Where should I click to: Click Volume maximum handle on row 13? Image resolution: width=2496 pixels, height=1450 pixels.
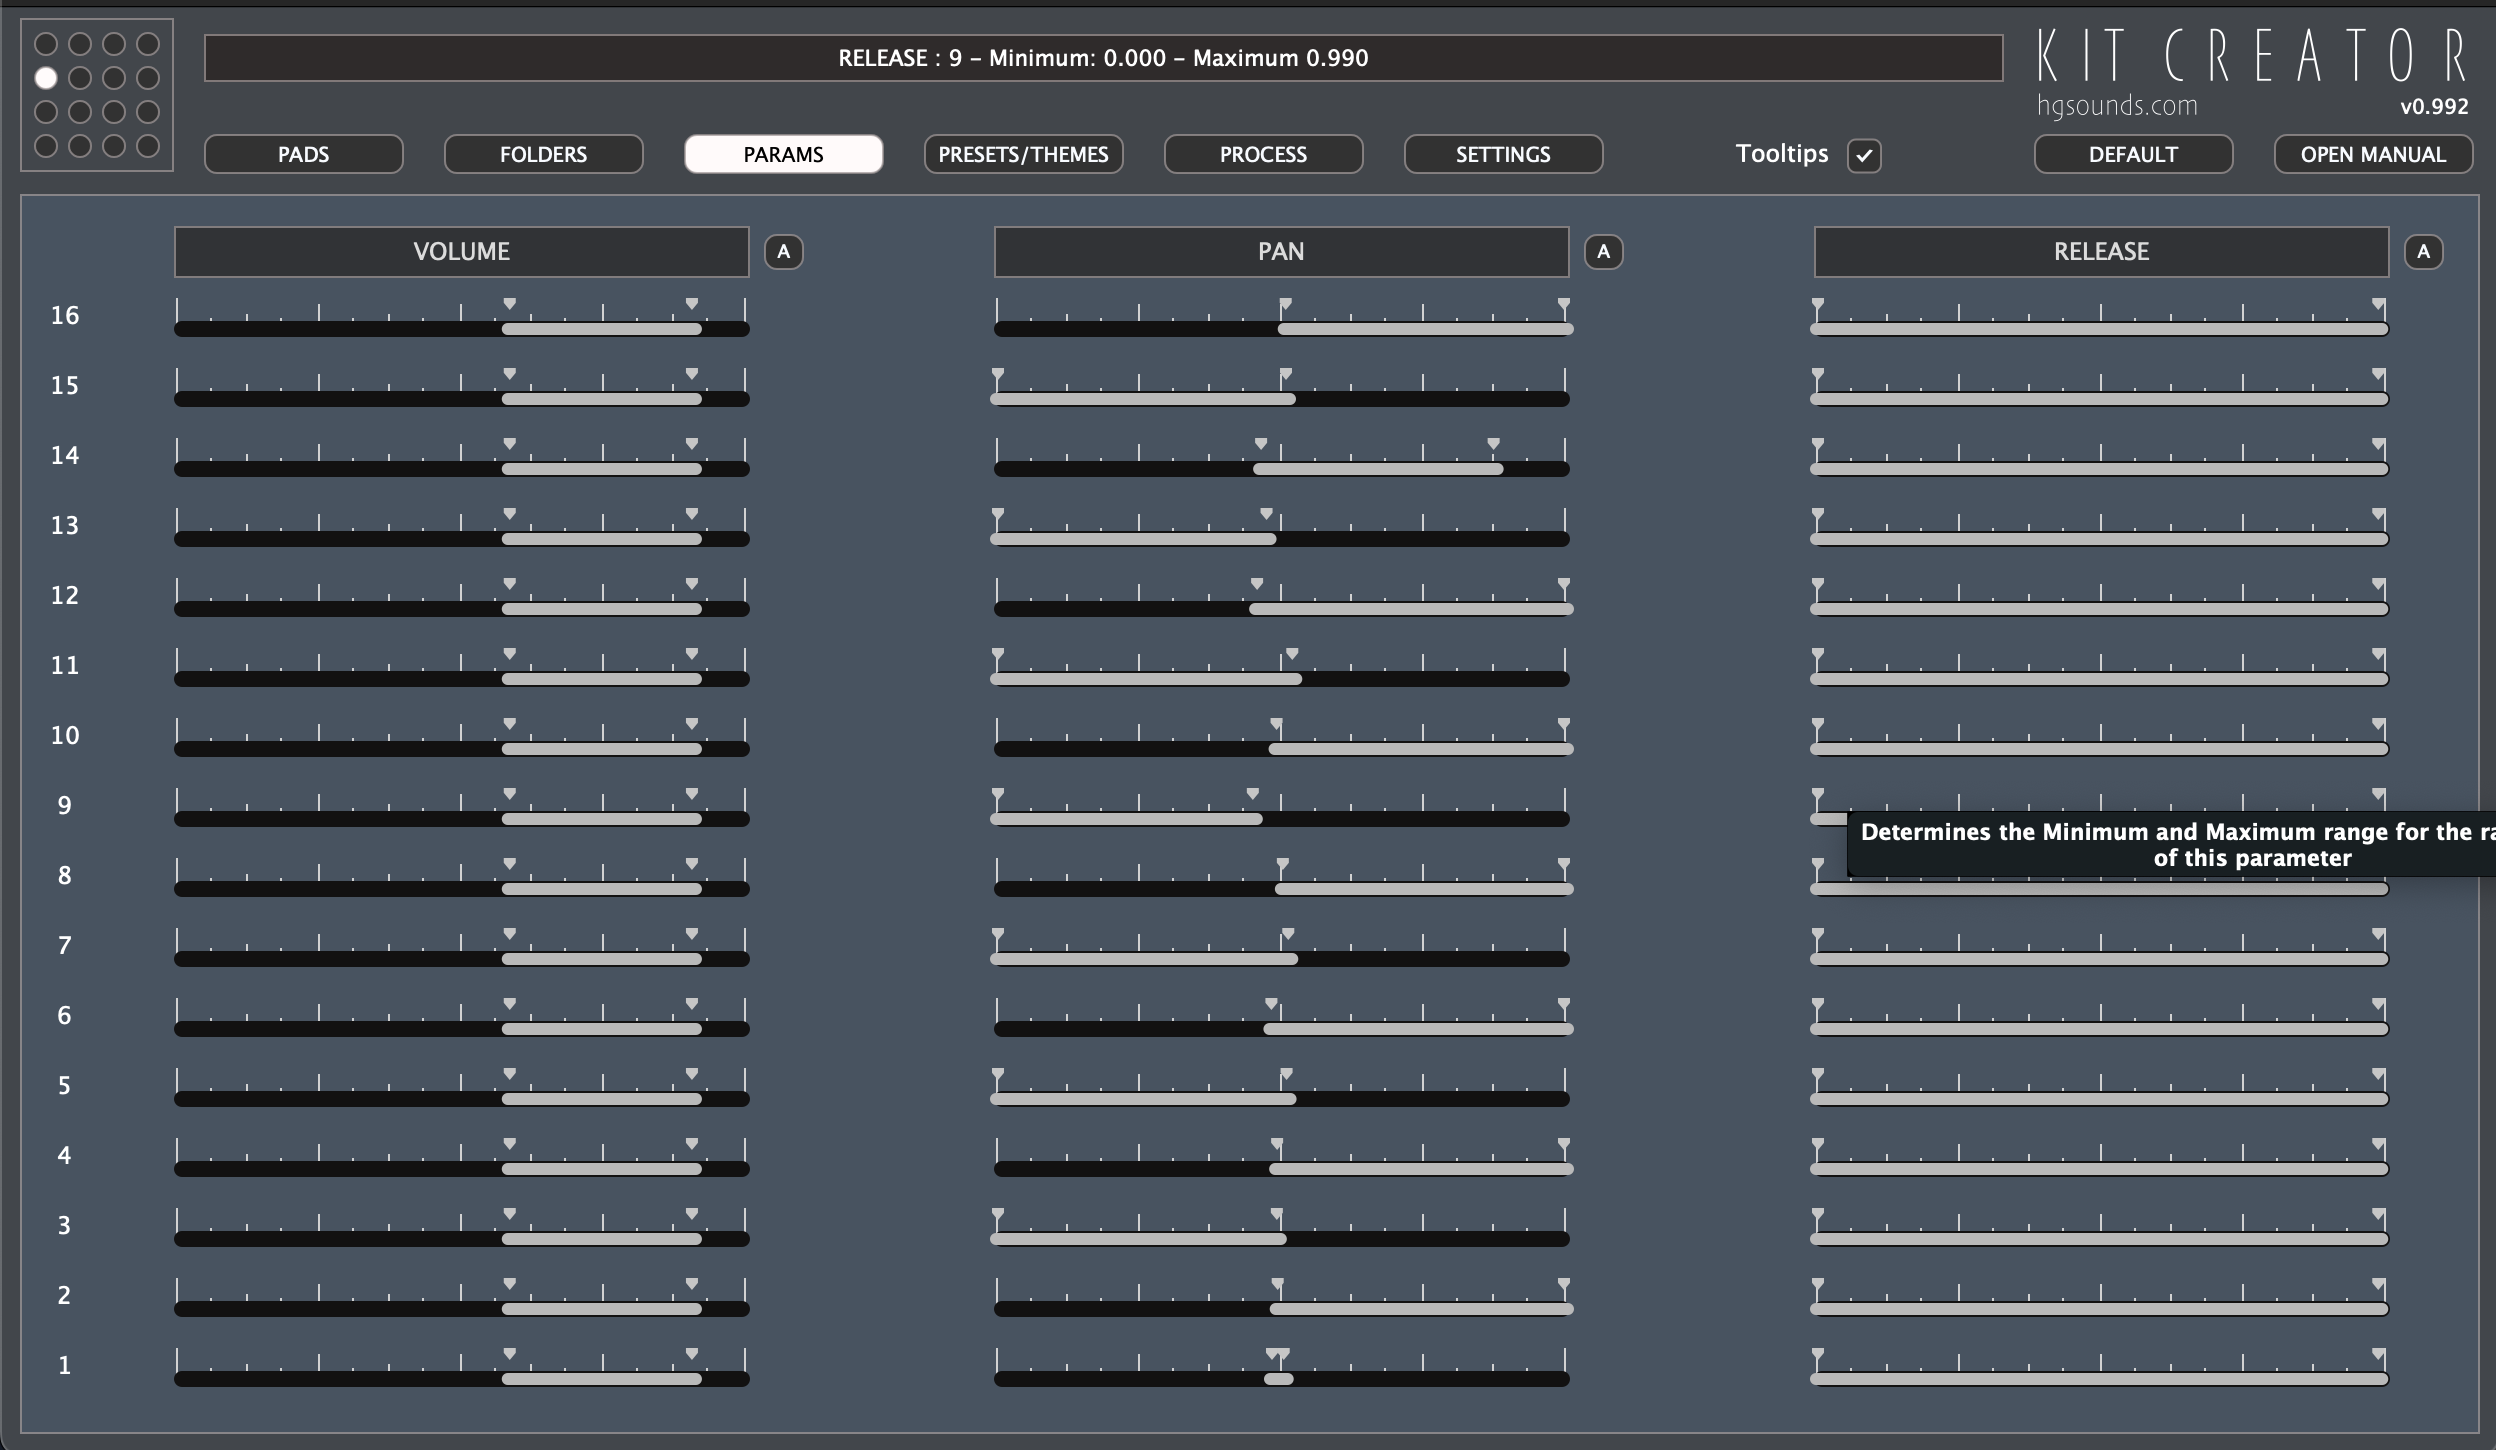[x=692, y=514]
